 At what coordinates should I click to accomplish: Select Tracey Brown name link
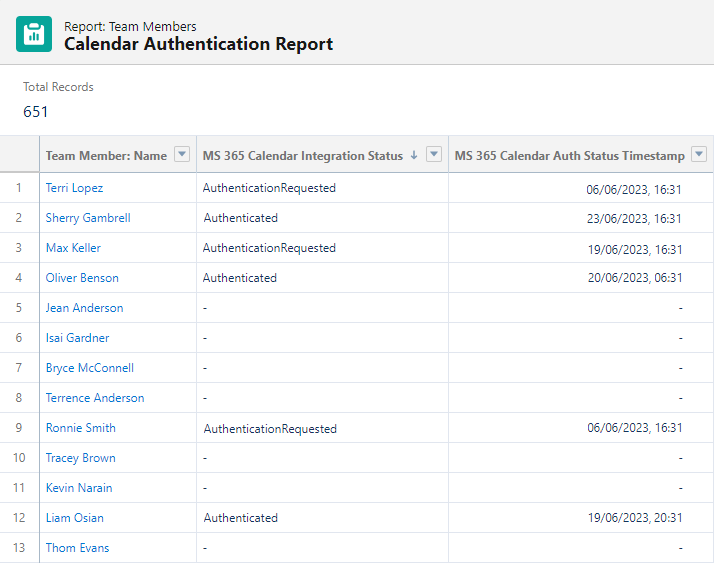(80, 458)
